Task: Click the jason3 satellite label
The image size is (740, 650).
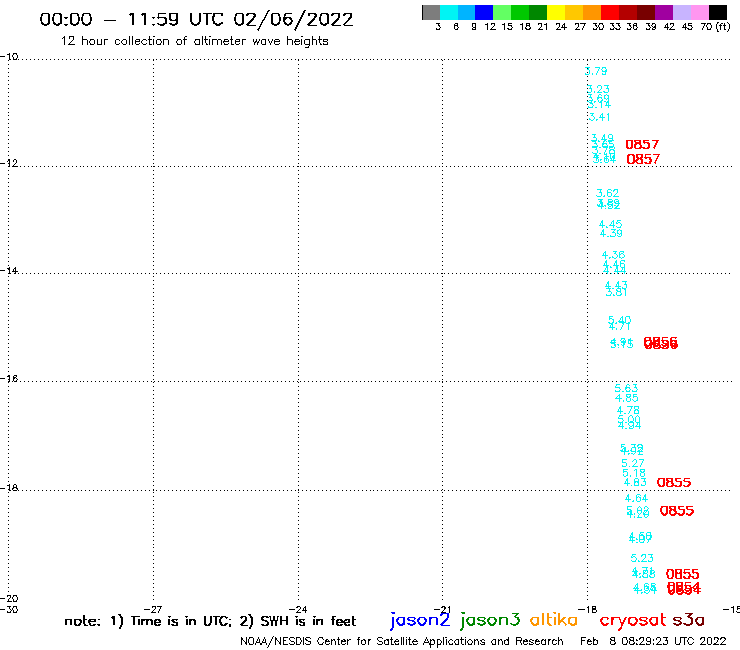Action: click(490, 620)
